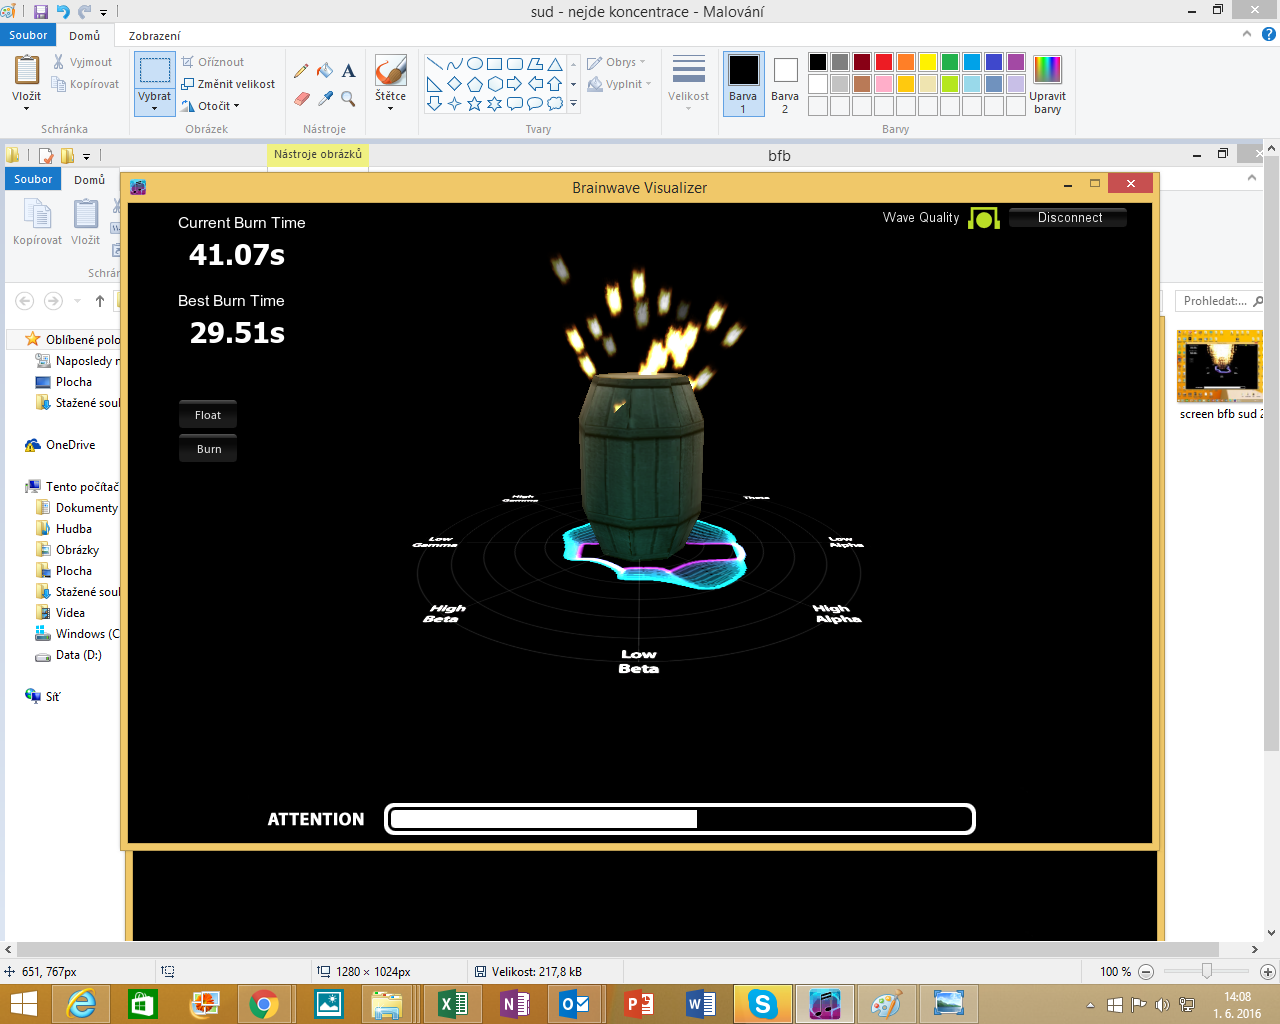Click Změnit velikost resize tool
Screen dimensions: 1280x1024
[228, 84]
